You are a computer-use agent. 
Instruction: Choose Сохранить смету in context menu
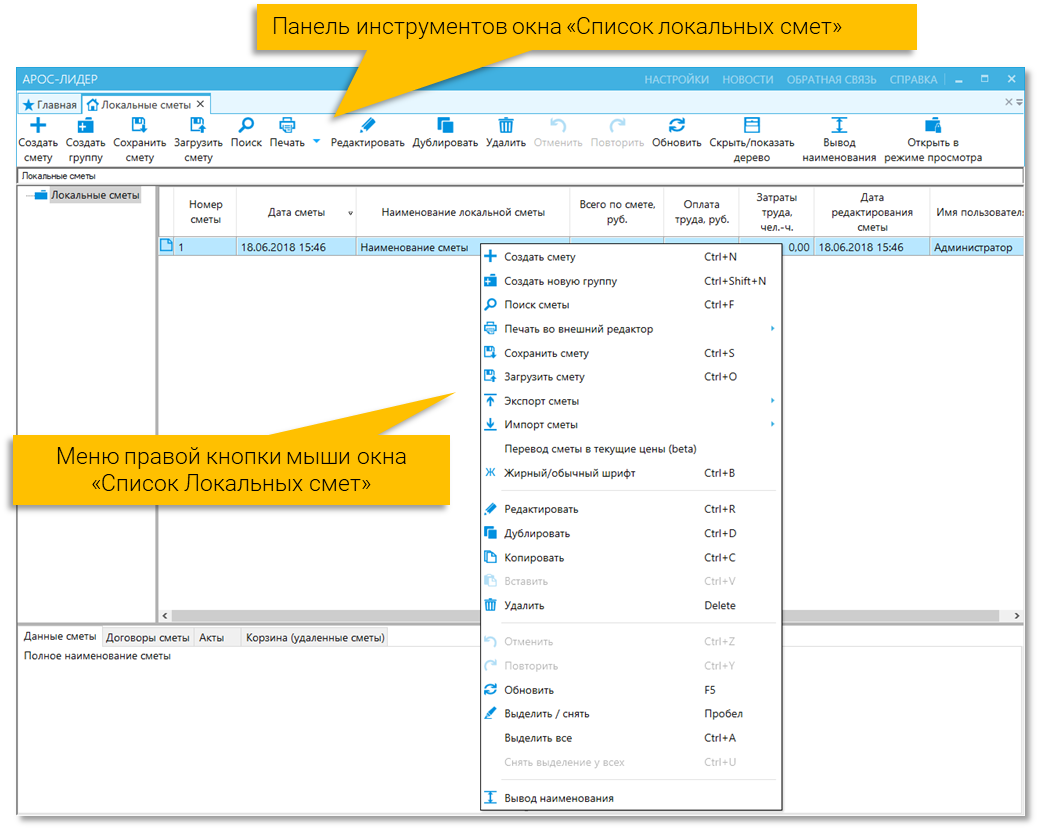click(x=631, y=354)
